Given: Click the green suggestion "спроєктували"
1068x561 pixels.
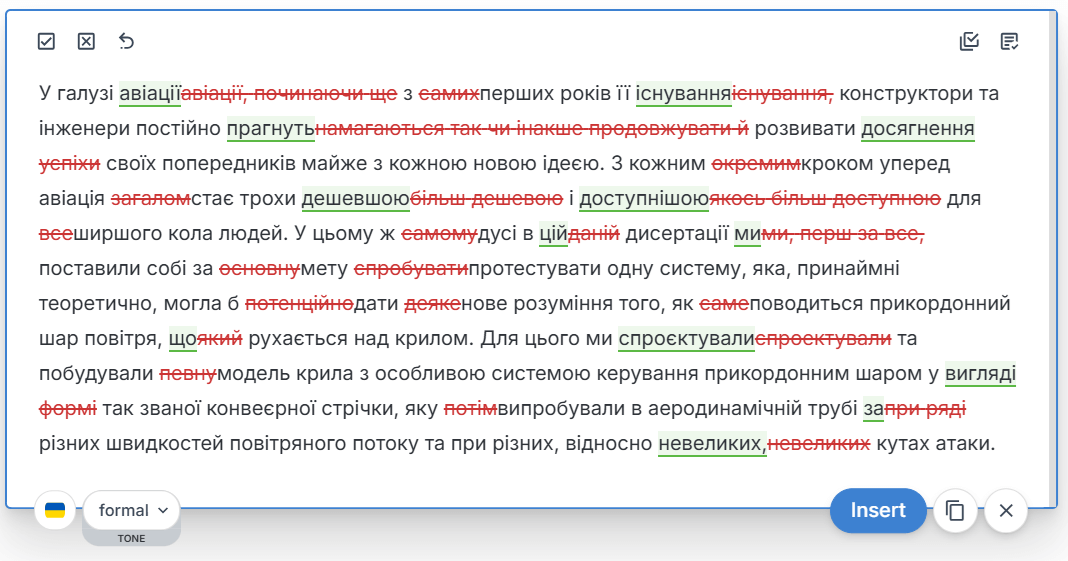Looking at the screenshot, I should tap(686, 339).
